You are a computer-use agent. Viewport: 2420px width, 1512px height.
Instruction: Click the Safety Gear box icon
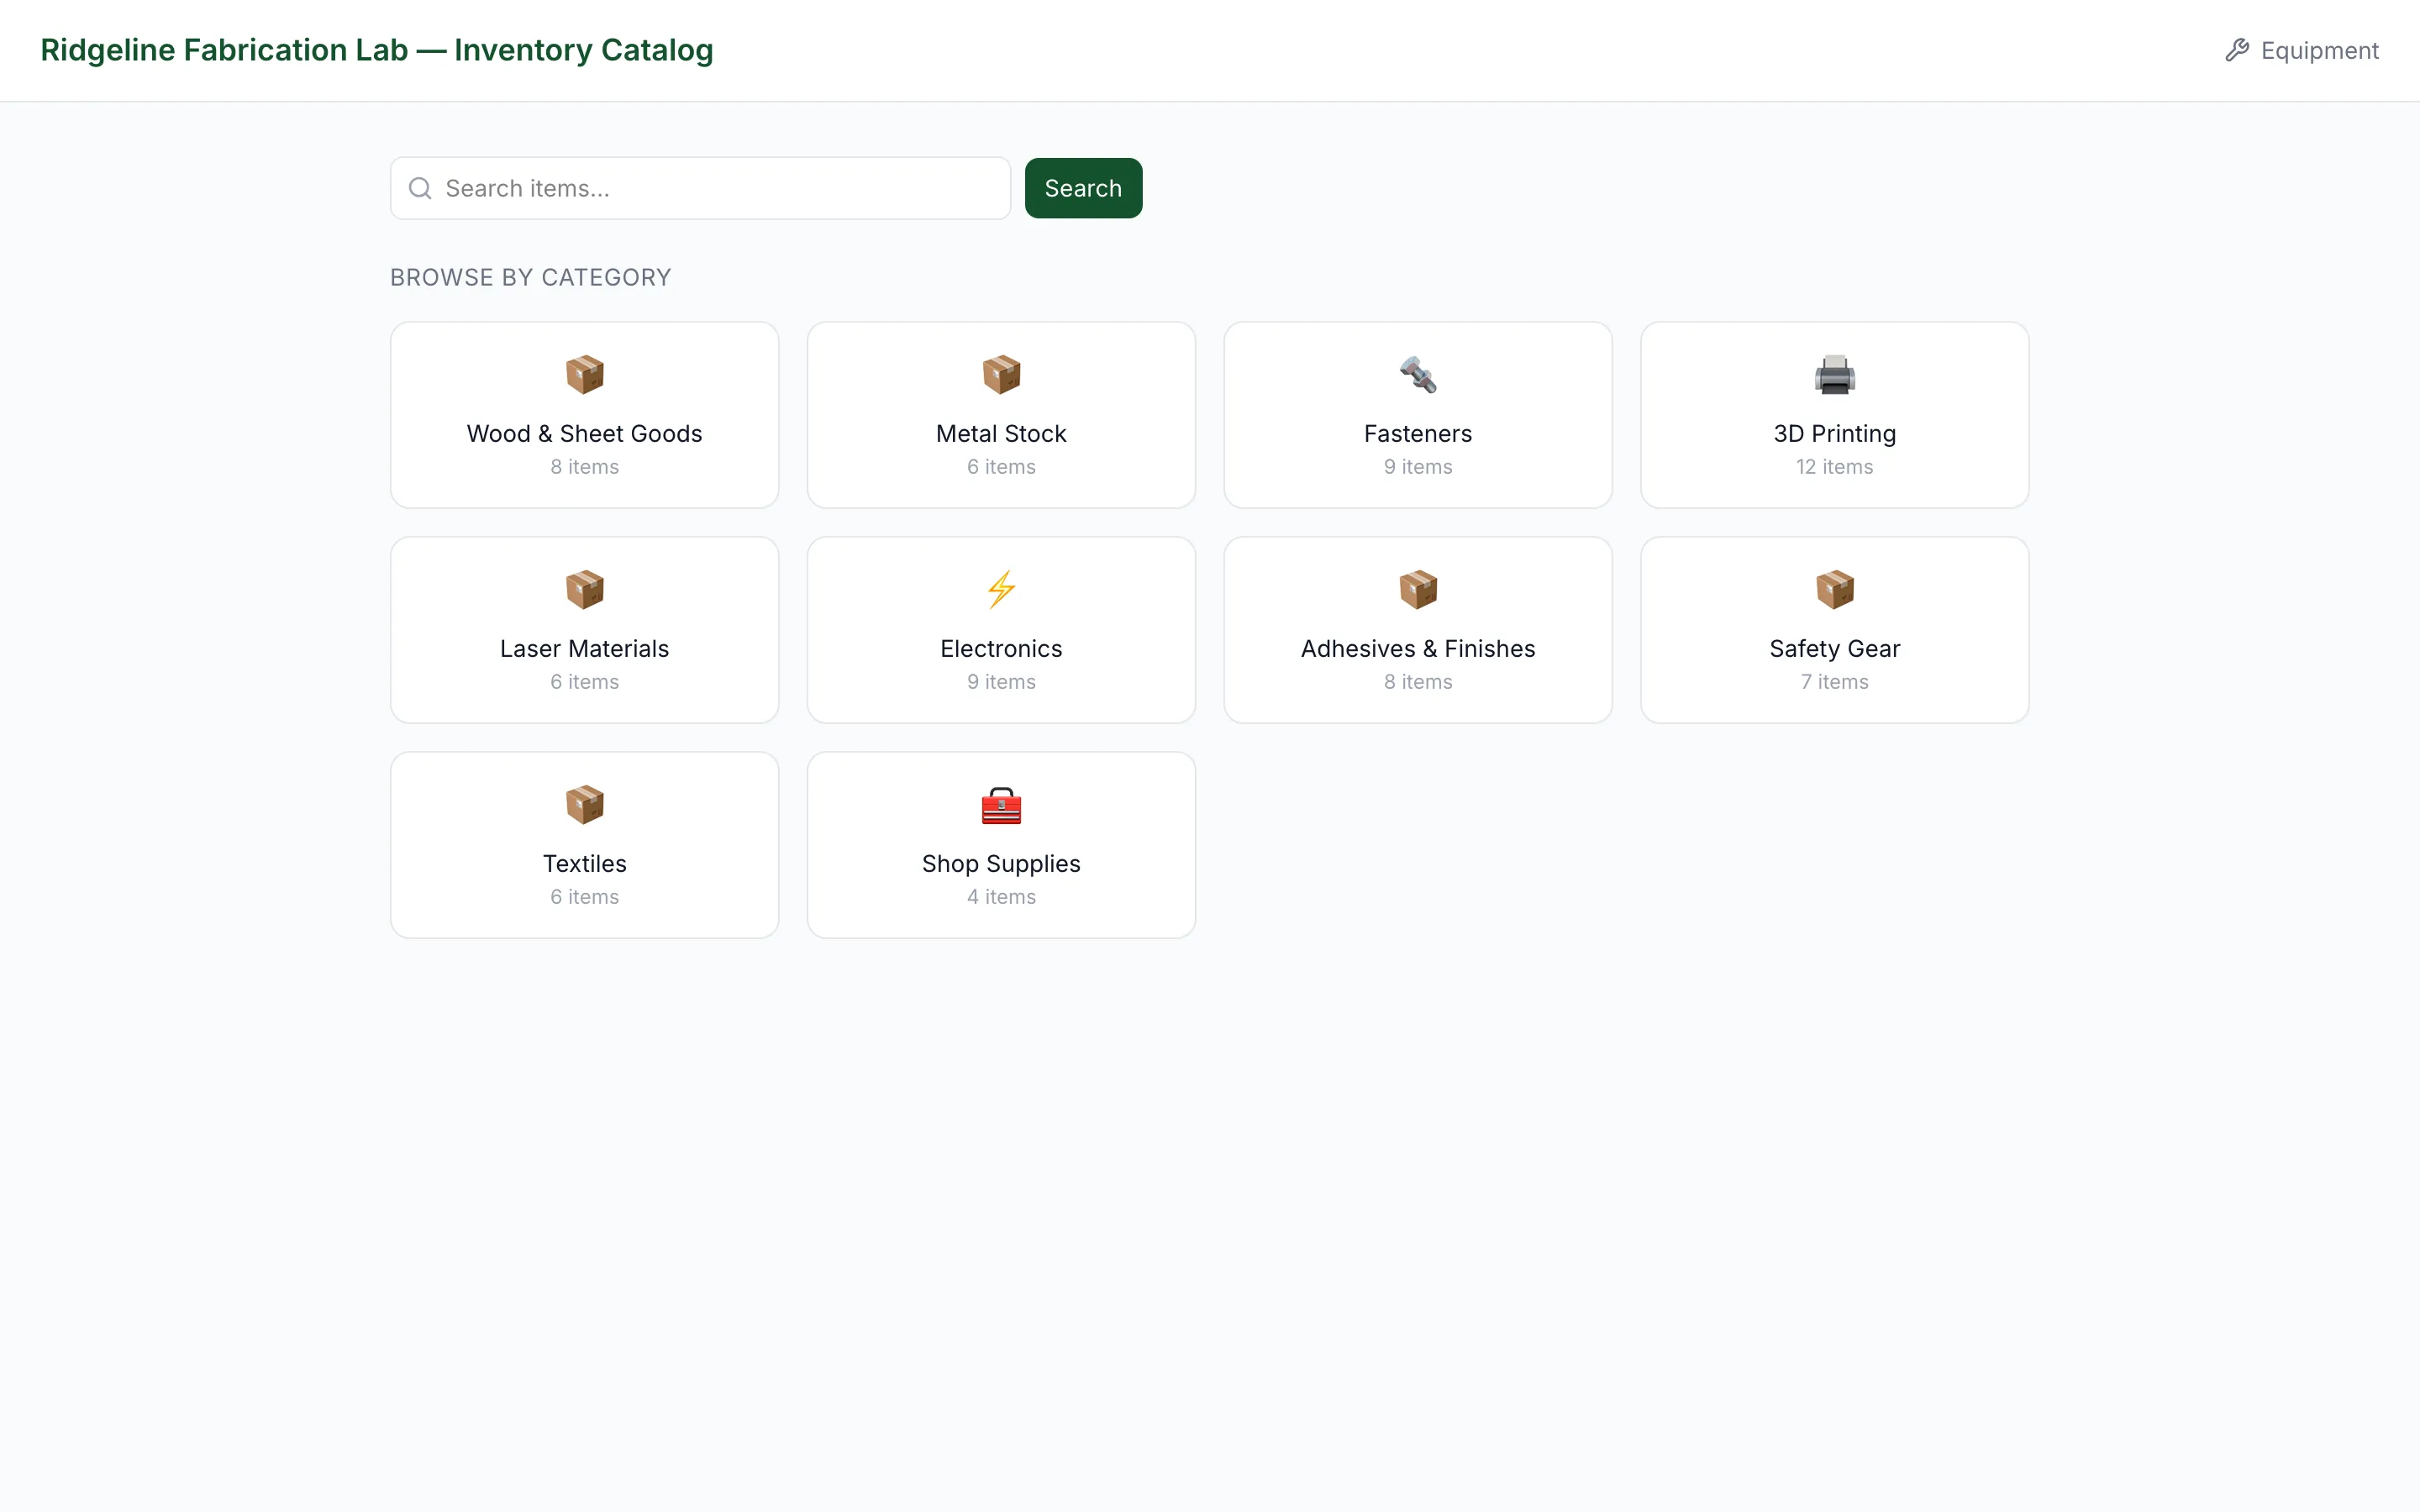tap(1834, 590)
